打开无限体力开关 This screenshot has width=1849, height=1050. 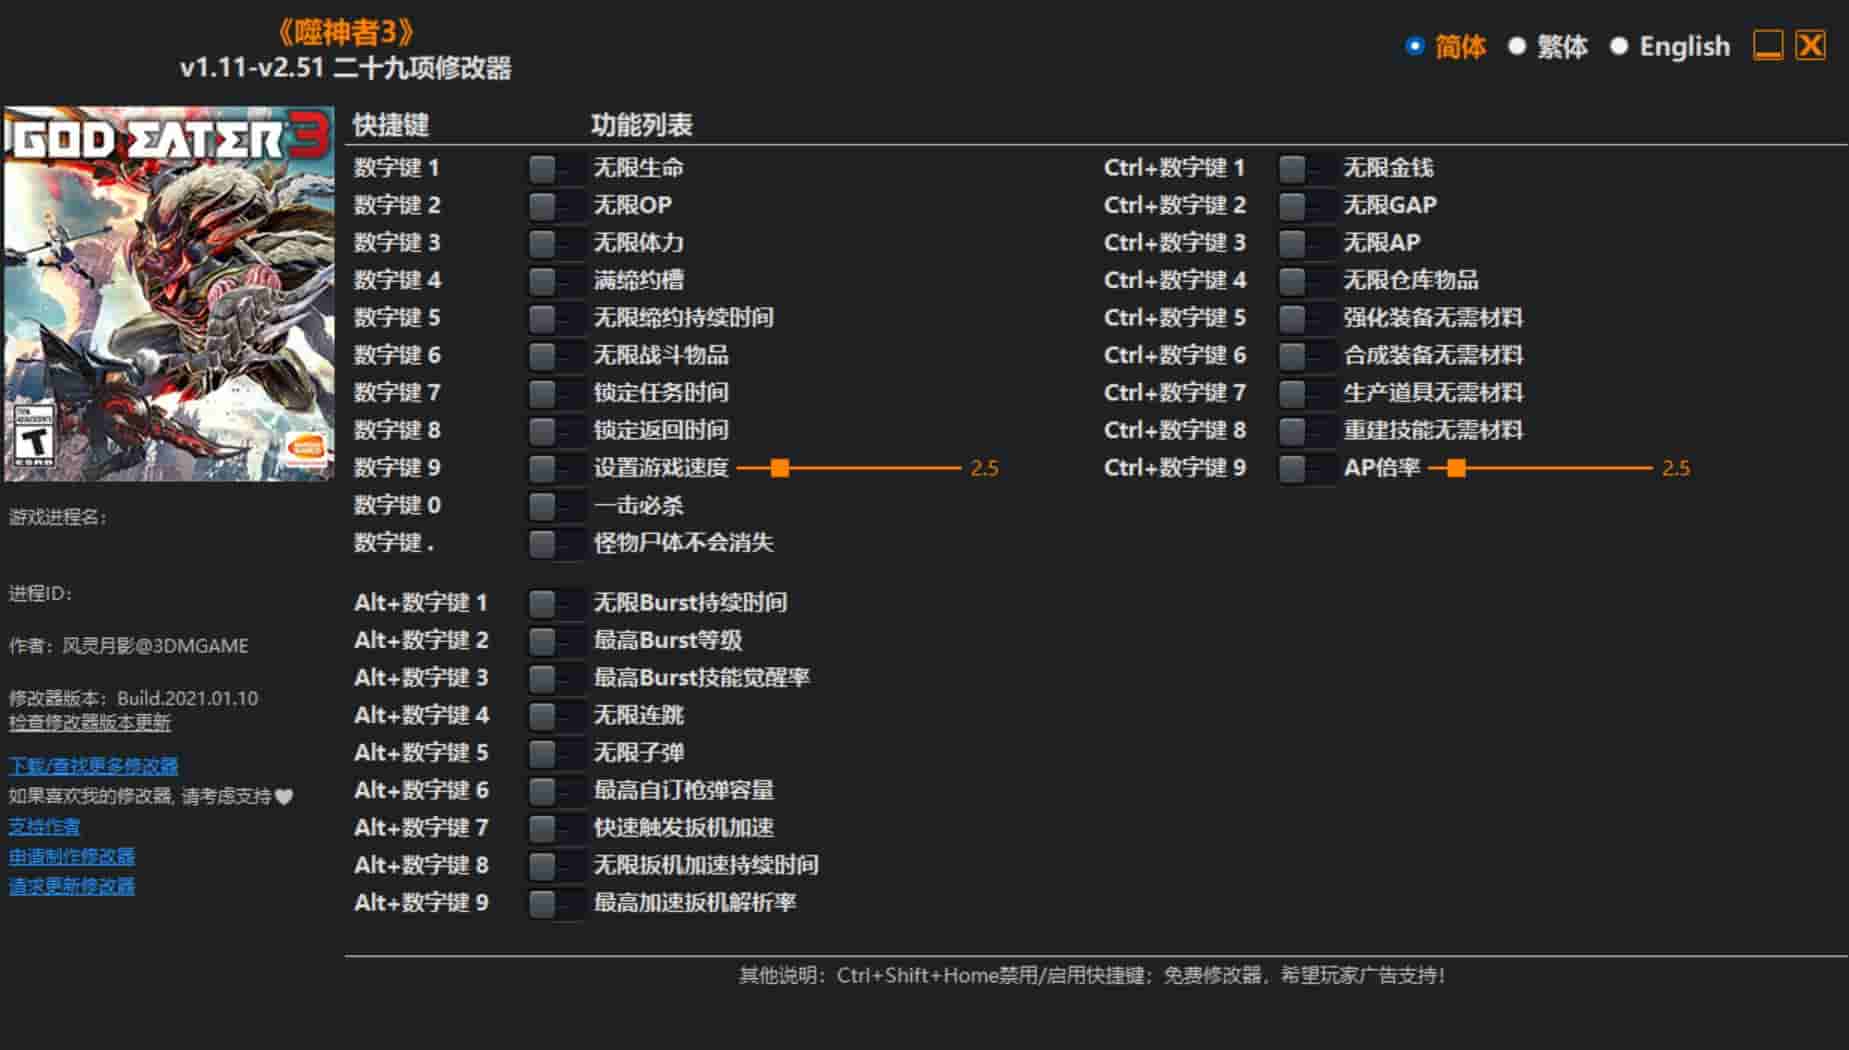(x=556, y=242)
